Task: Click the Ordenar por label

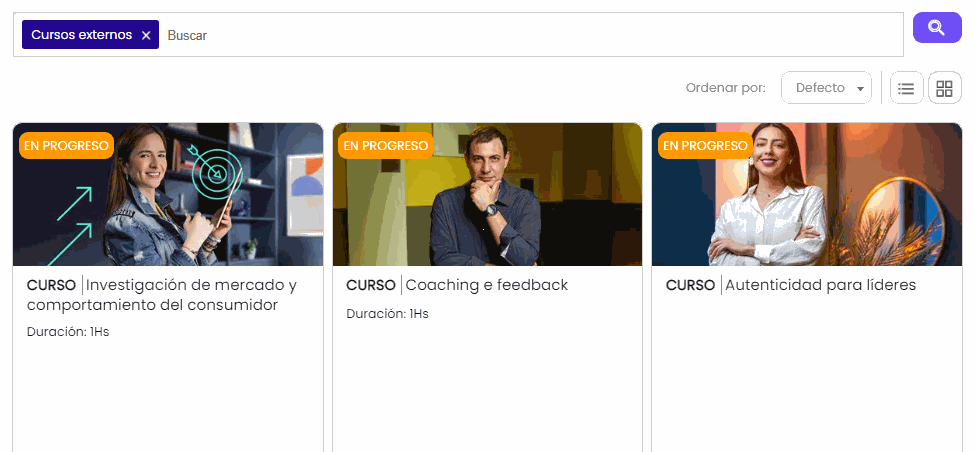Action: 726,88
